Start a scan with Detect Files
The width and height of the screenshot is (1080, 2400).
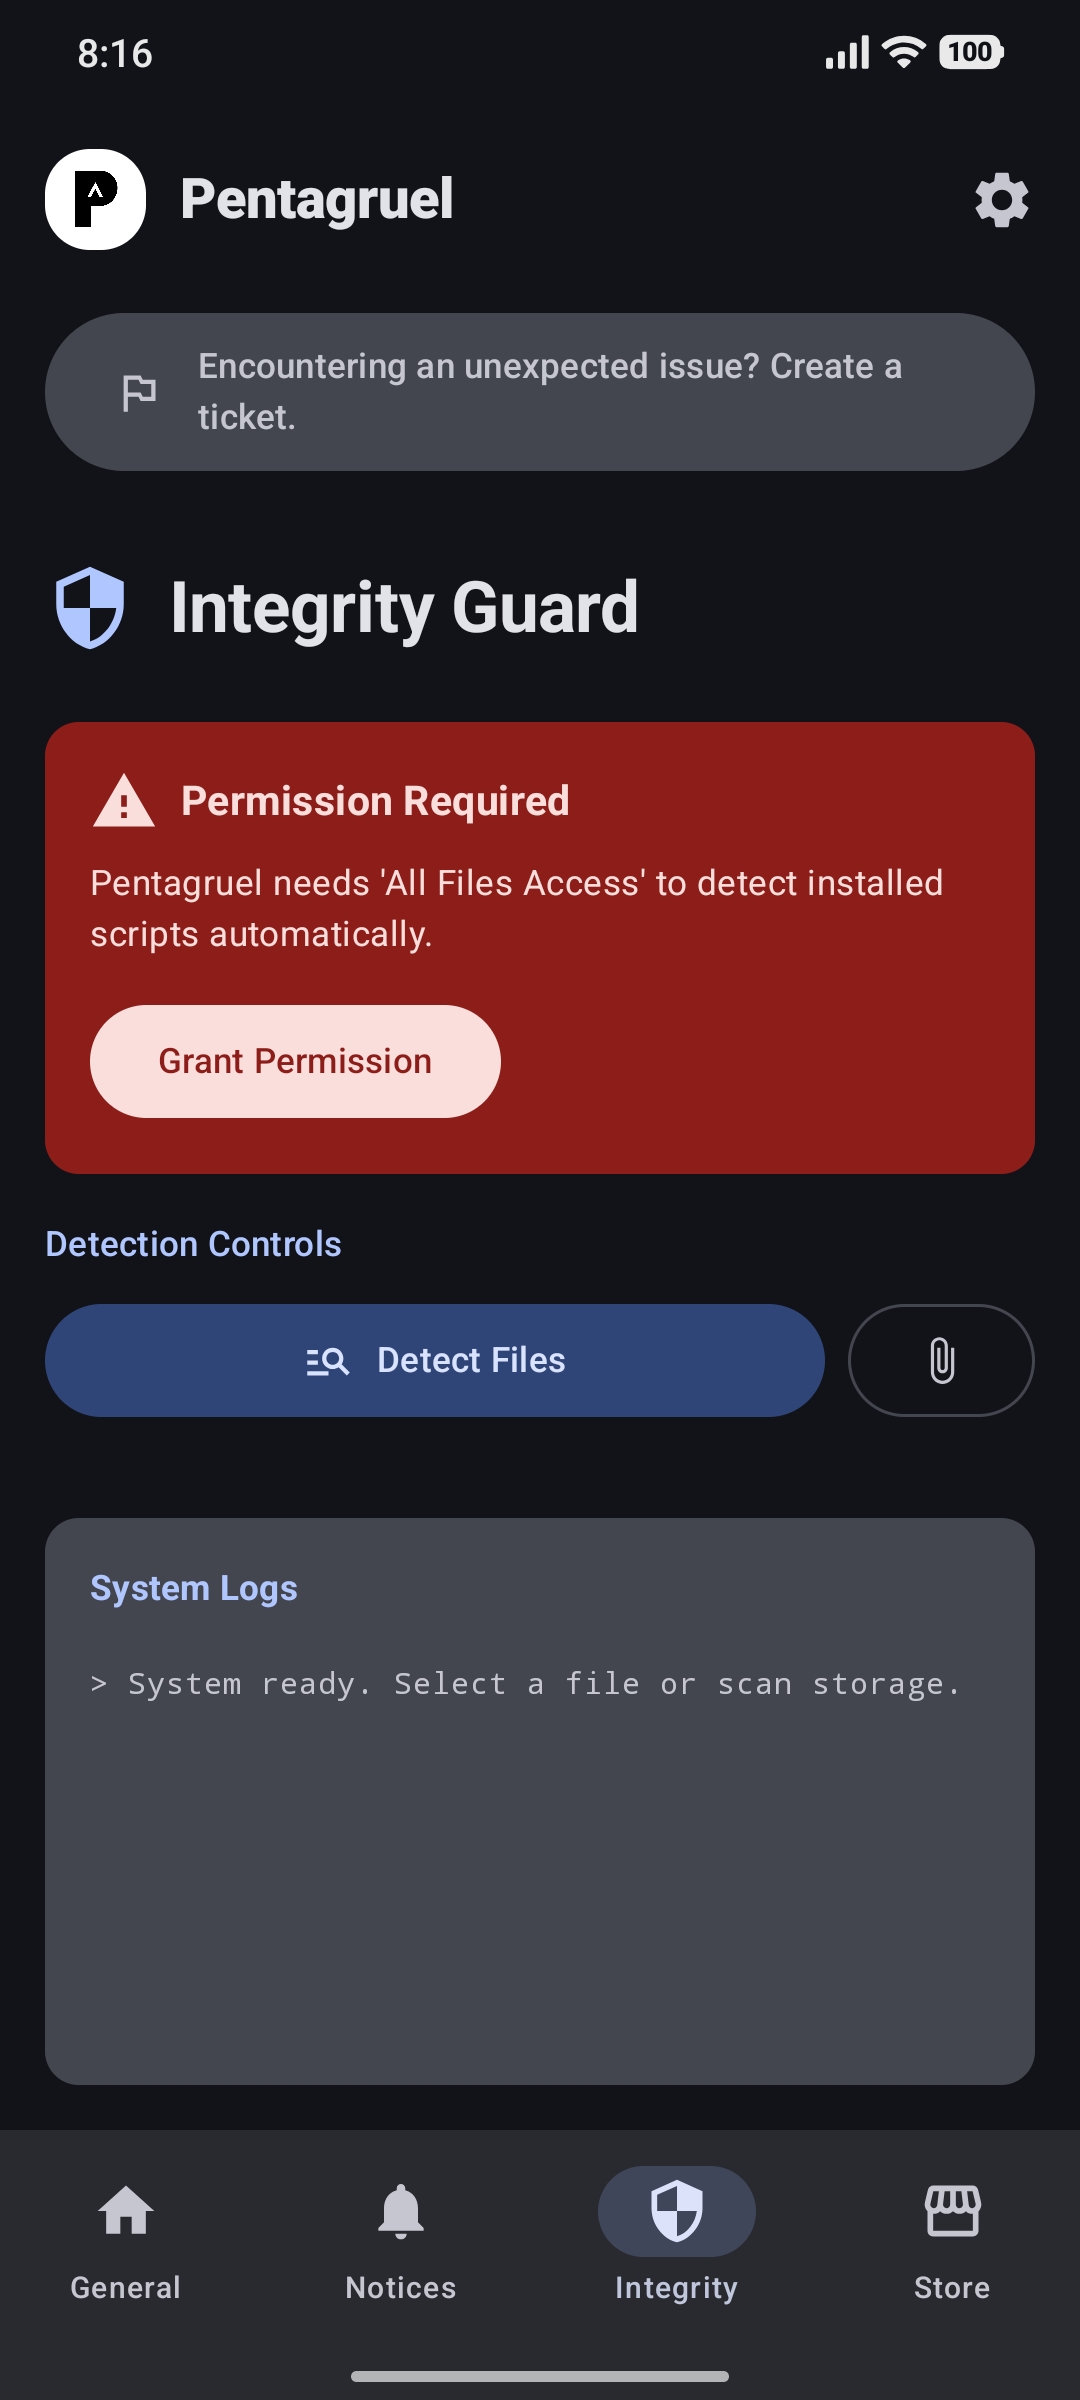[x=434, y=1360]
